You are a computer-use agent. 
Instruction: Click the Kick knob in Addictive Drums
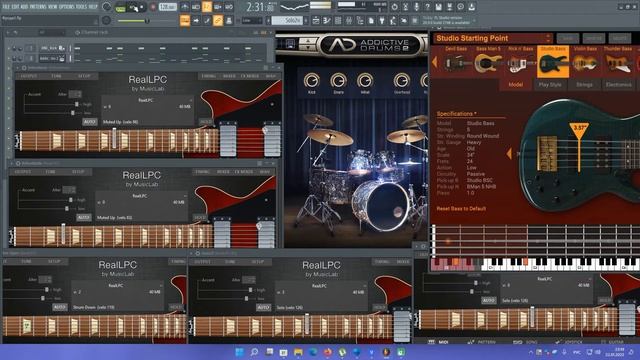pos(311,81)
